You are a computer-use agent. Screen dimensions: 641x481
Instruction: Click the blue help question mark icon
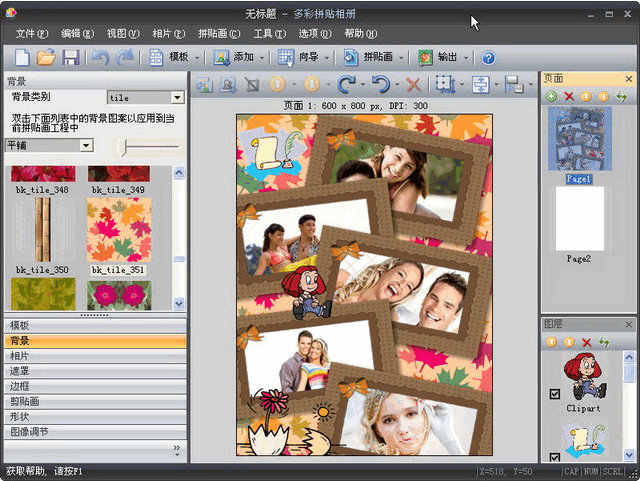tap(489, 58)
